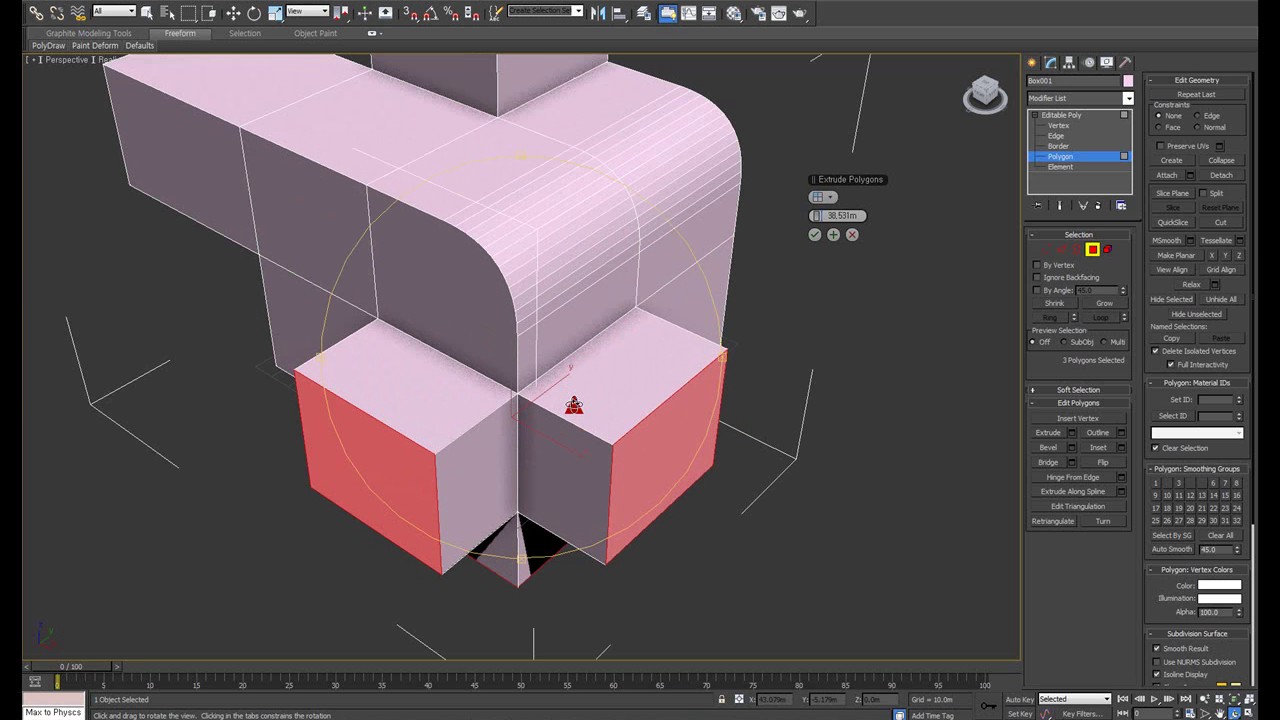Open the Create command panel tab

coord(1033,62)
